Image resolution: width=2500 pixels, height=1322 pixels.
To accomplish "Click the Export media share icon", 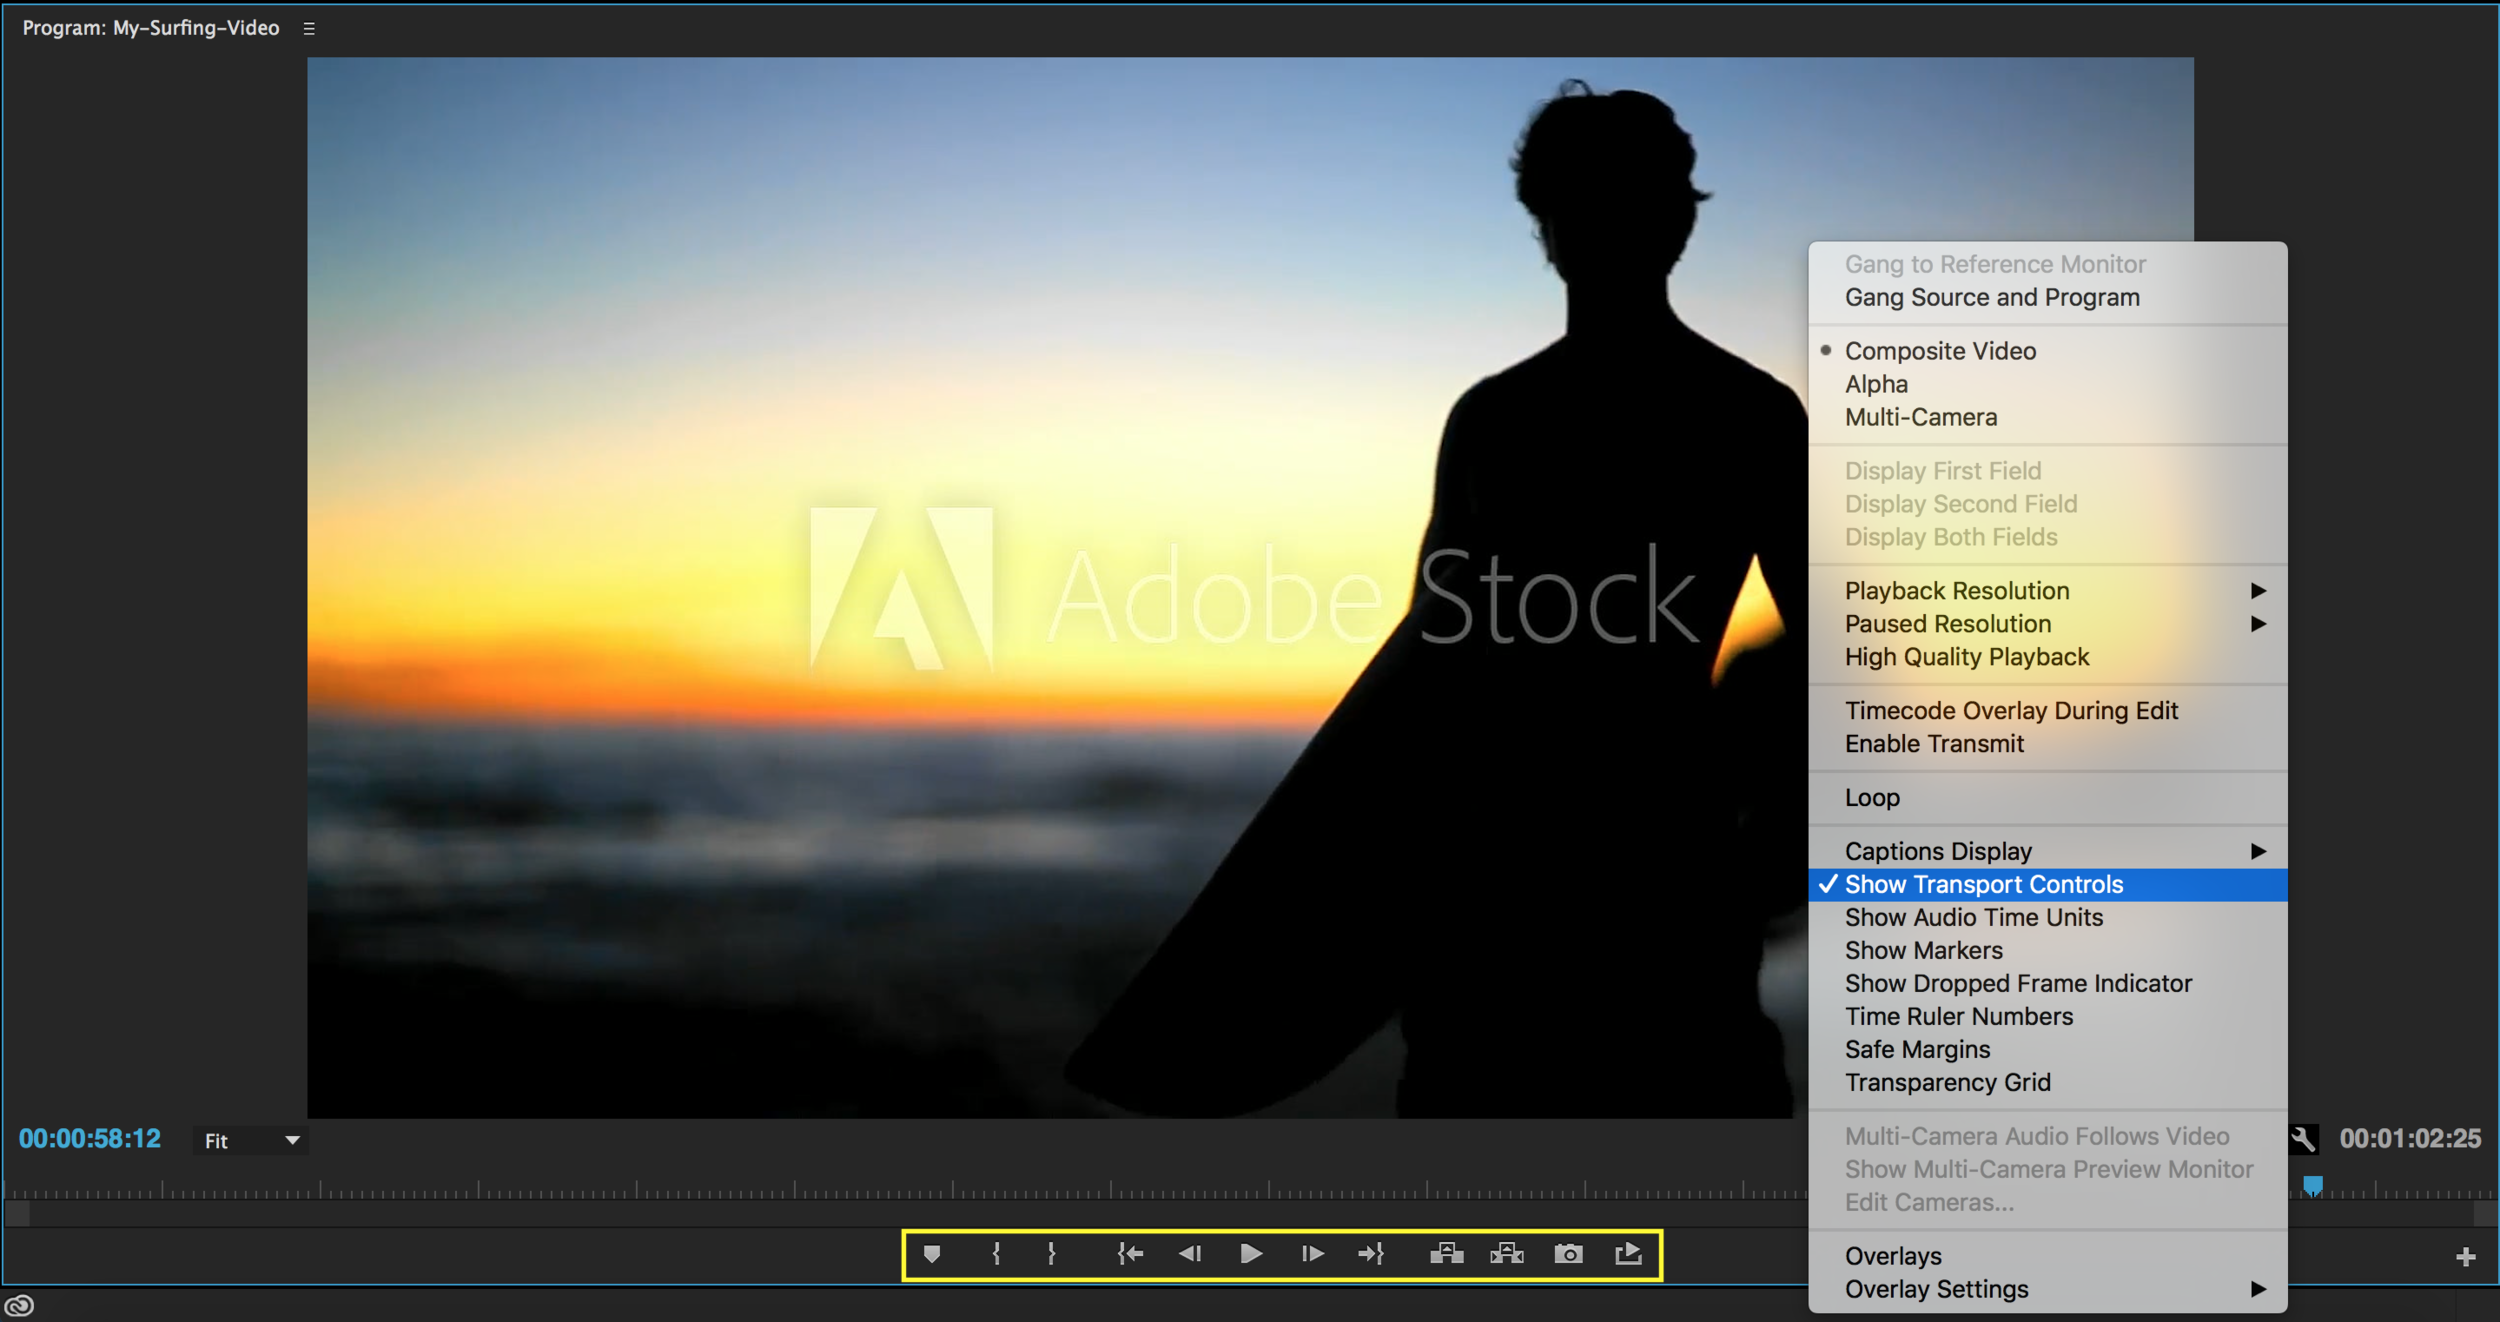I will (x=1629, y=1253).
